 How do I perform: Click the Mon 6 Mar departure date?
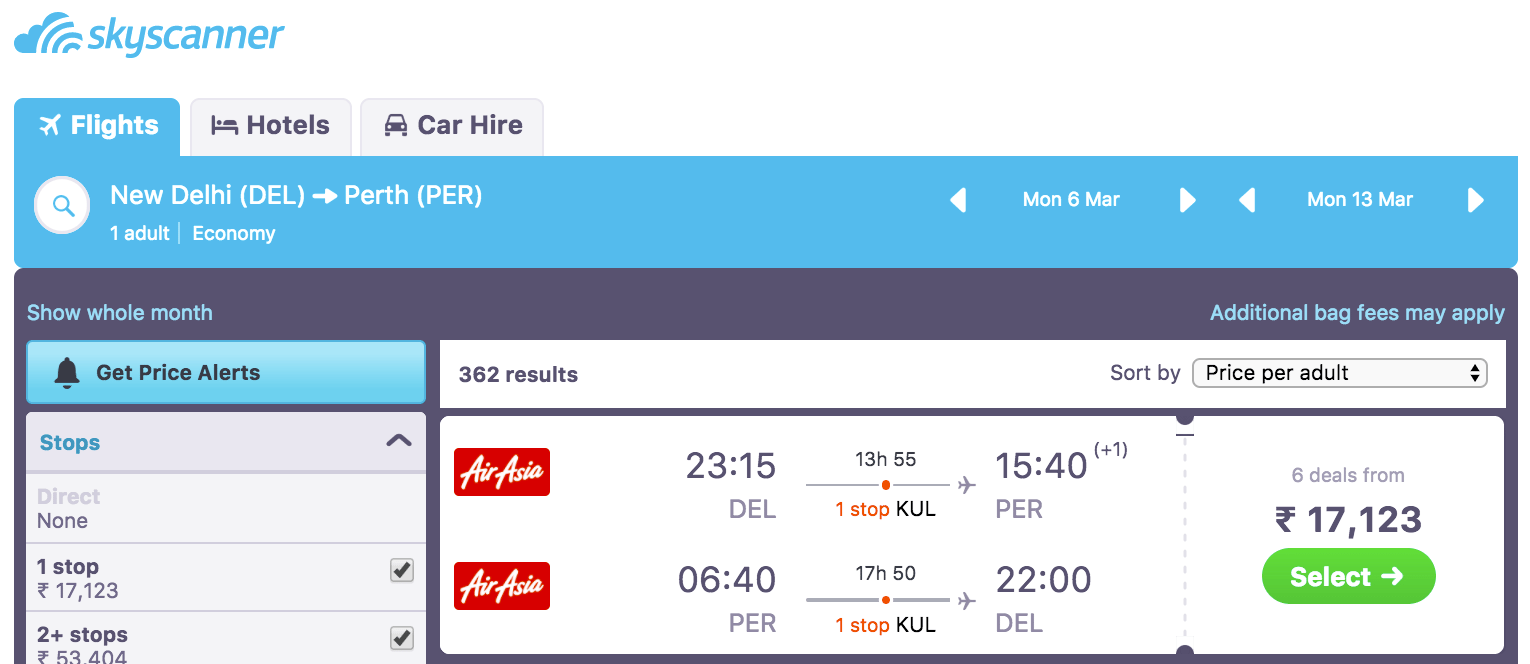(1071, 200)
